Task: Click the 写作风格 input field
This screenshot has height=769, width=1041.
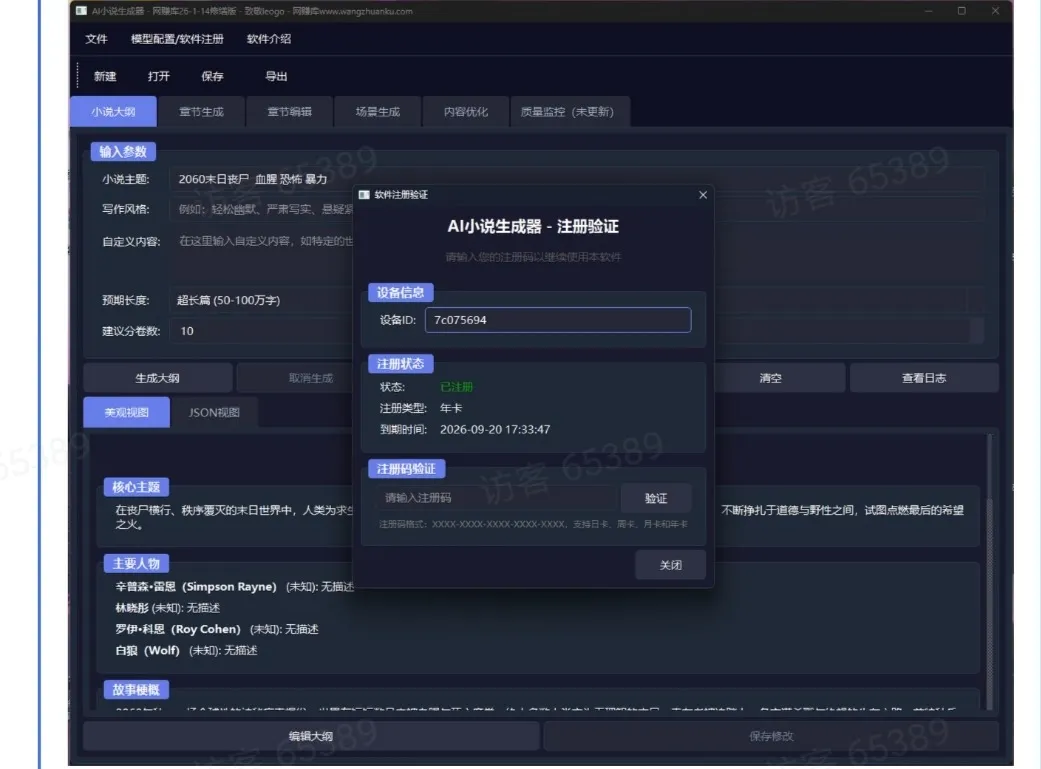Action: (576, 209)
